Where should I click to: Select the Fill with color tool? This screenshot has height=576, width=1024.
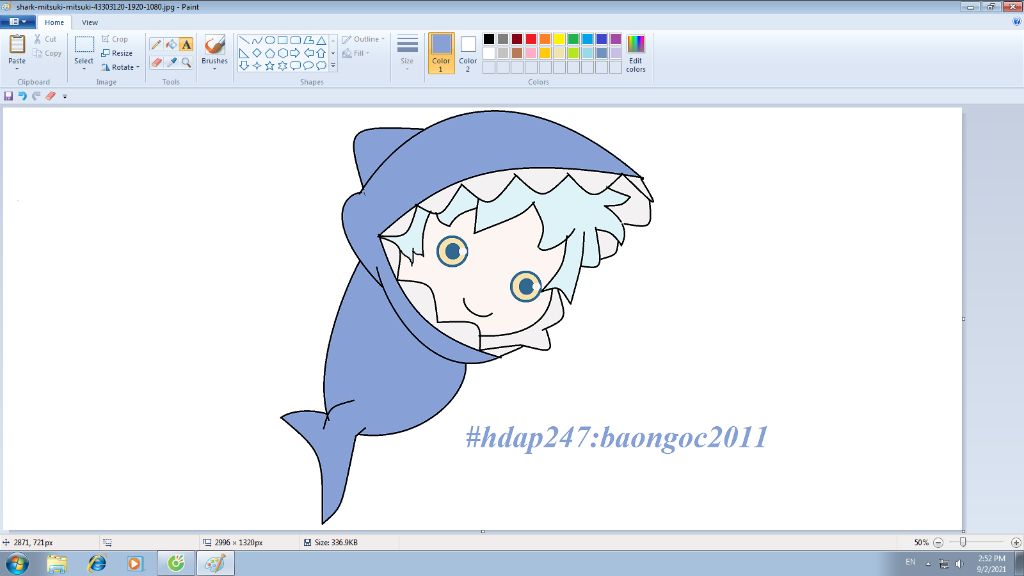pos(170,44)
